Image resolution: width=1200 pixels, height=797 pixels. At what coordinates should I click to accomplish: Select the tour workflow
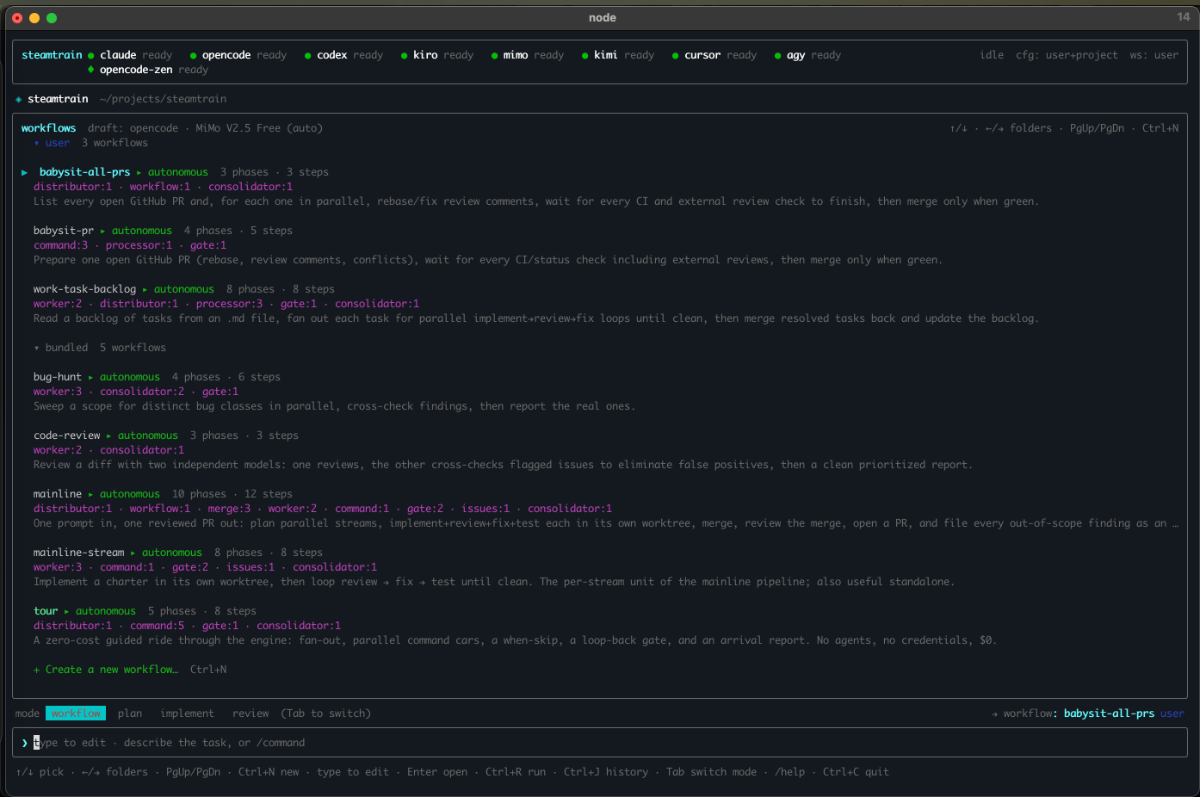pyautogui.click(x=45, y=611)
